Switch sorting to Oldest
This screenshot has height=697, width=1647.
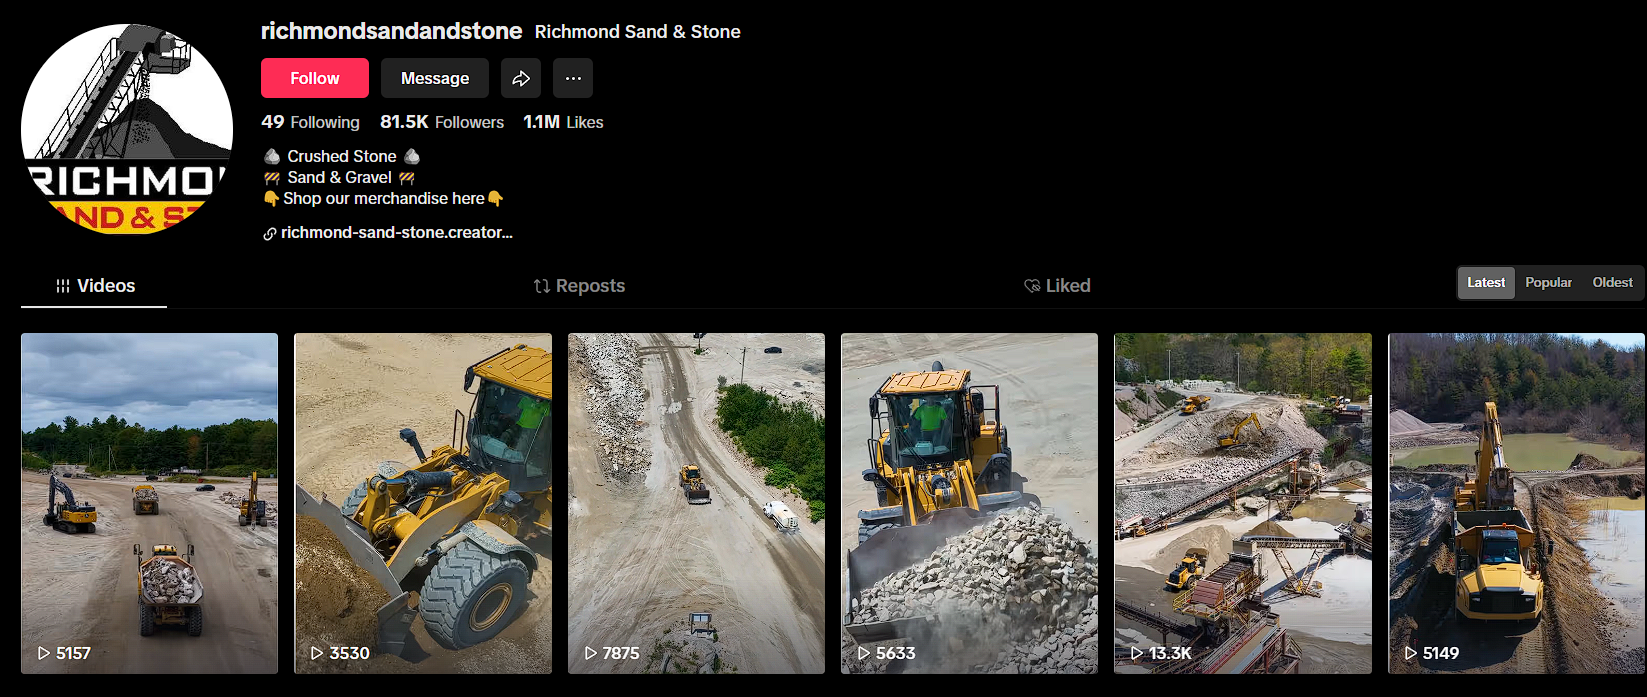coord(1611,282)
